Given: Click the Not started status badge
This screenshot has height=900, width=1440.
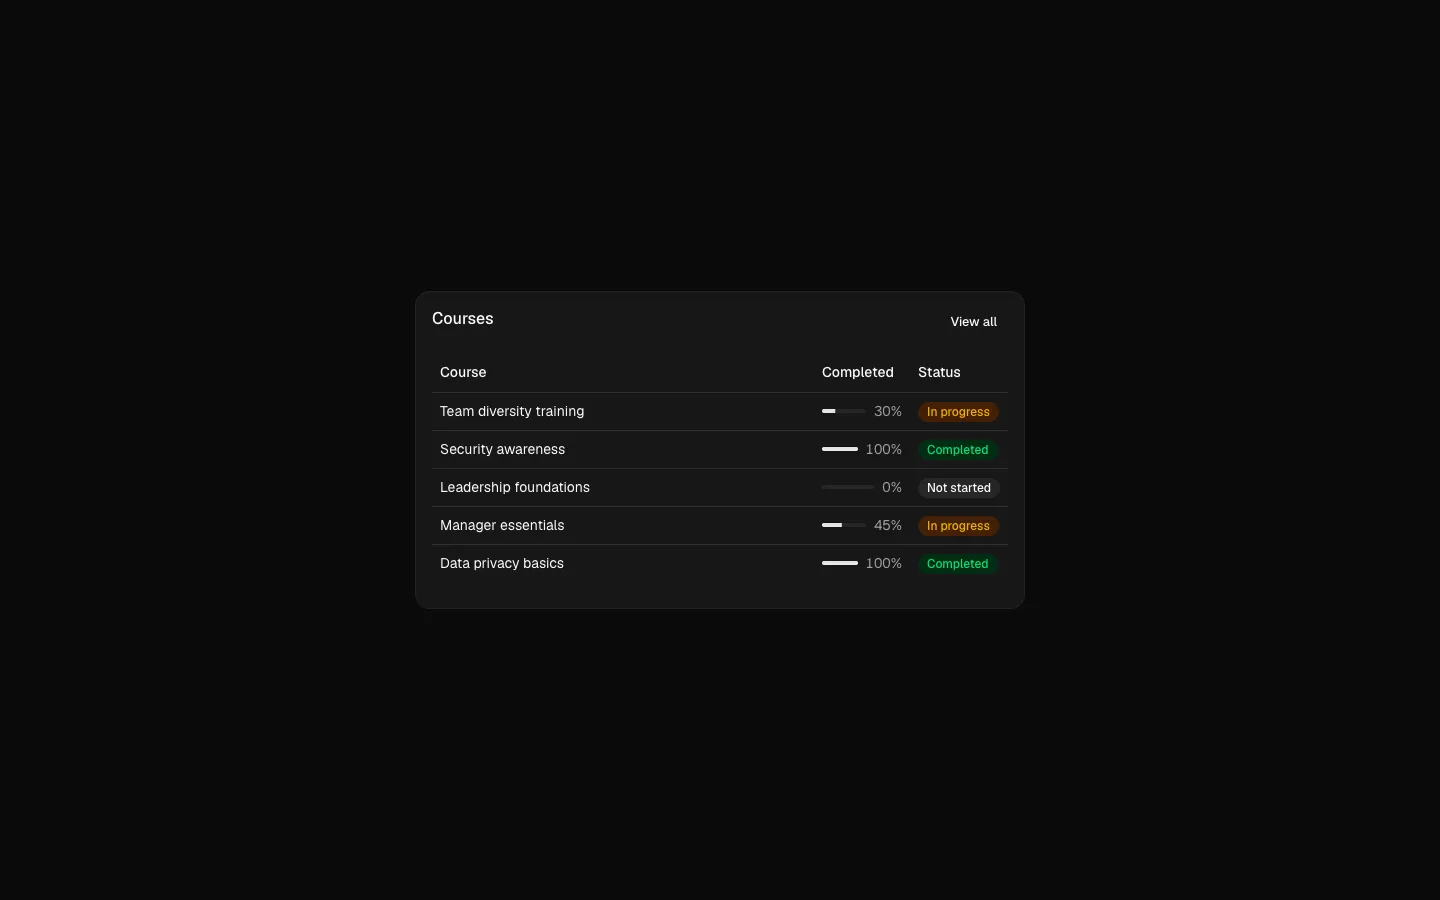Looking at the screenshot, I should (x=959, y=488).
